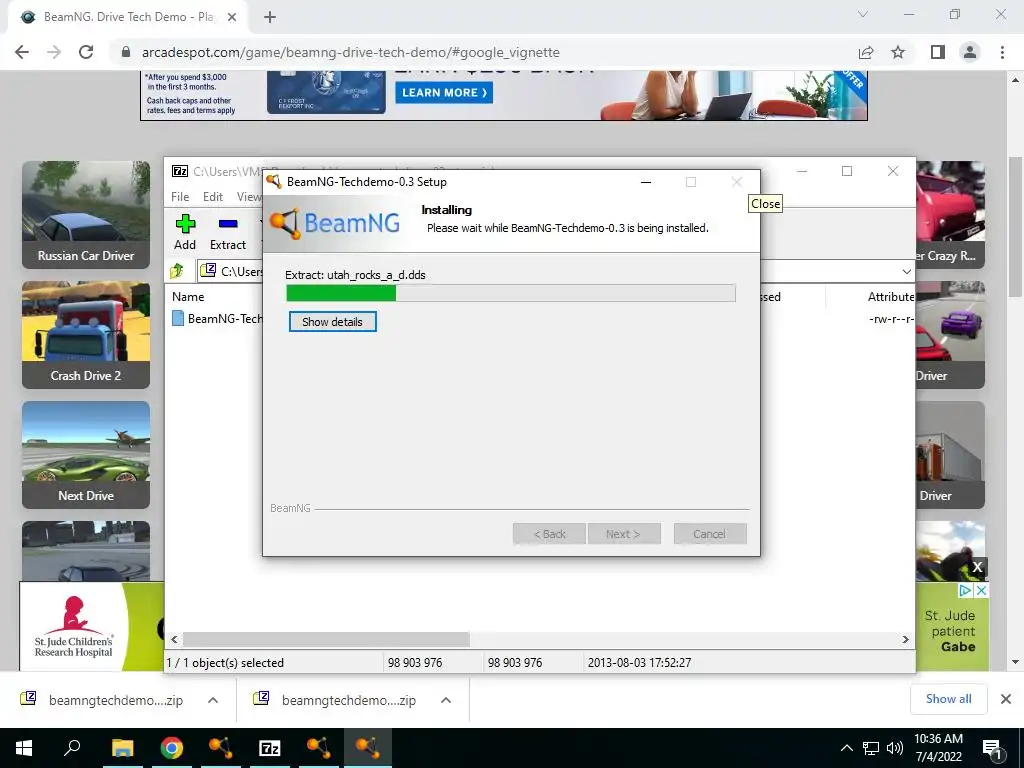
Task: Switch to Chrome in the taskbar
Action: pyautogui.click(x=172, y=748)
